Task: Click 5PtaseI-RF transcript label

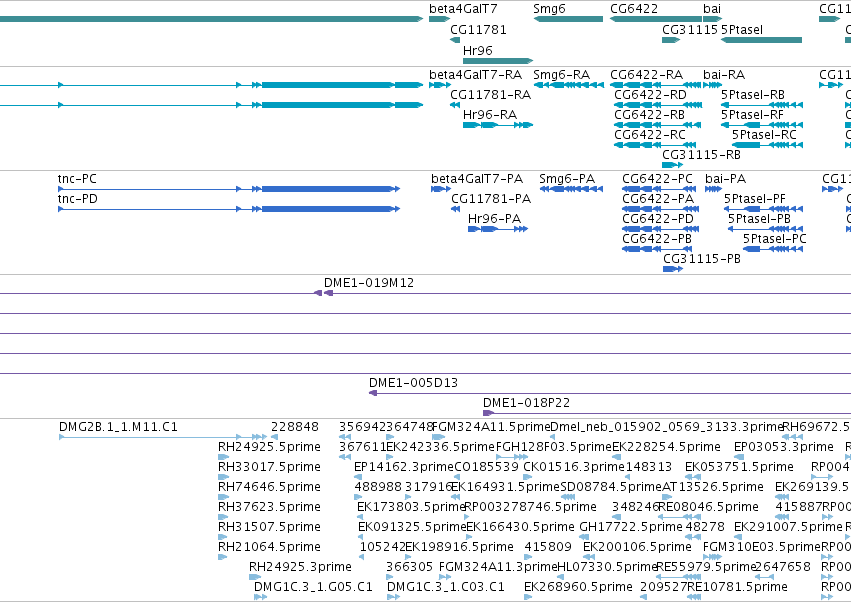Action: (752, 115)
